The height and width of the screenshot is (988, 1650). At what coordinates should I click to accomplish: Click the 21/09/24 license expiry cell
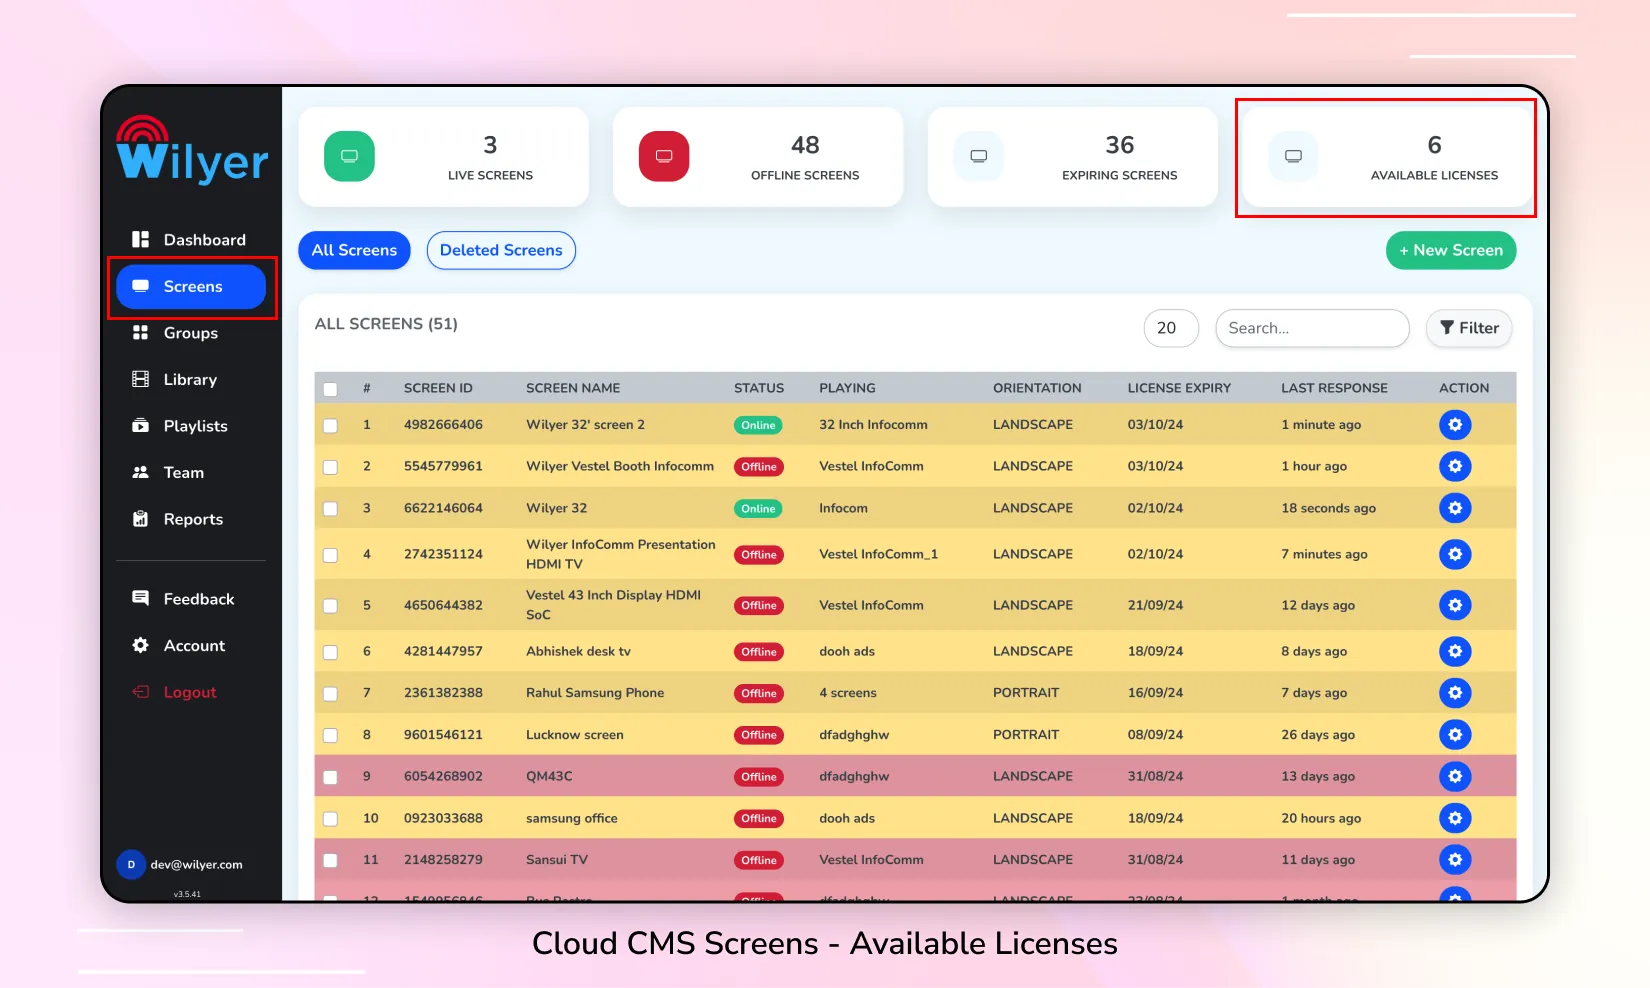click(1155, 605)
